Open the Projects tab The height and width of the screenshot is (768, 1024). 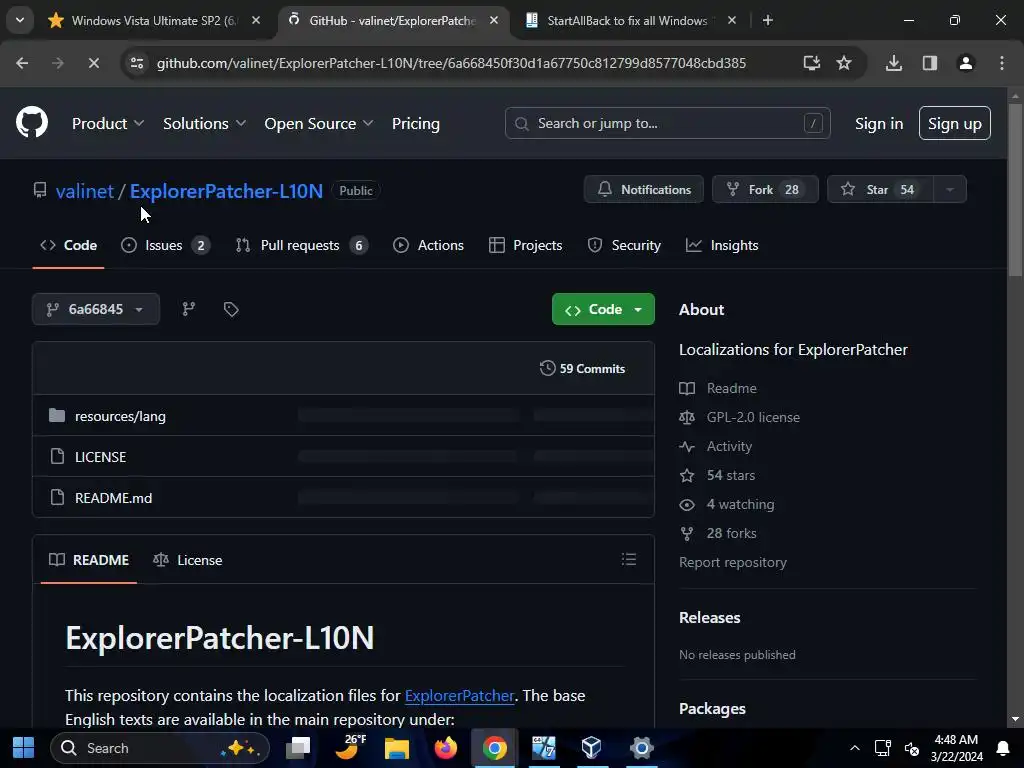(526, 245)
